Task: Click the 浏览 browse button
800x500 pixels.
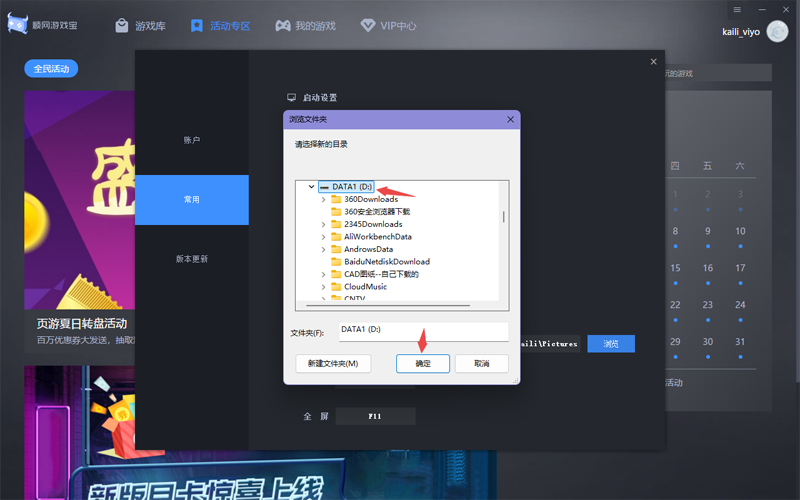Action: [x=611, y=344]
